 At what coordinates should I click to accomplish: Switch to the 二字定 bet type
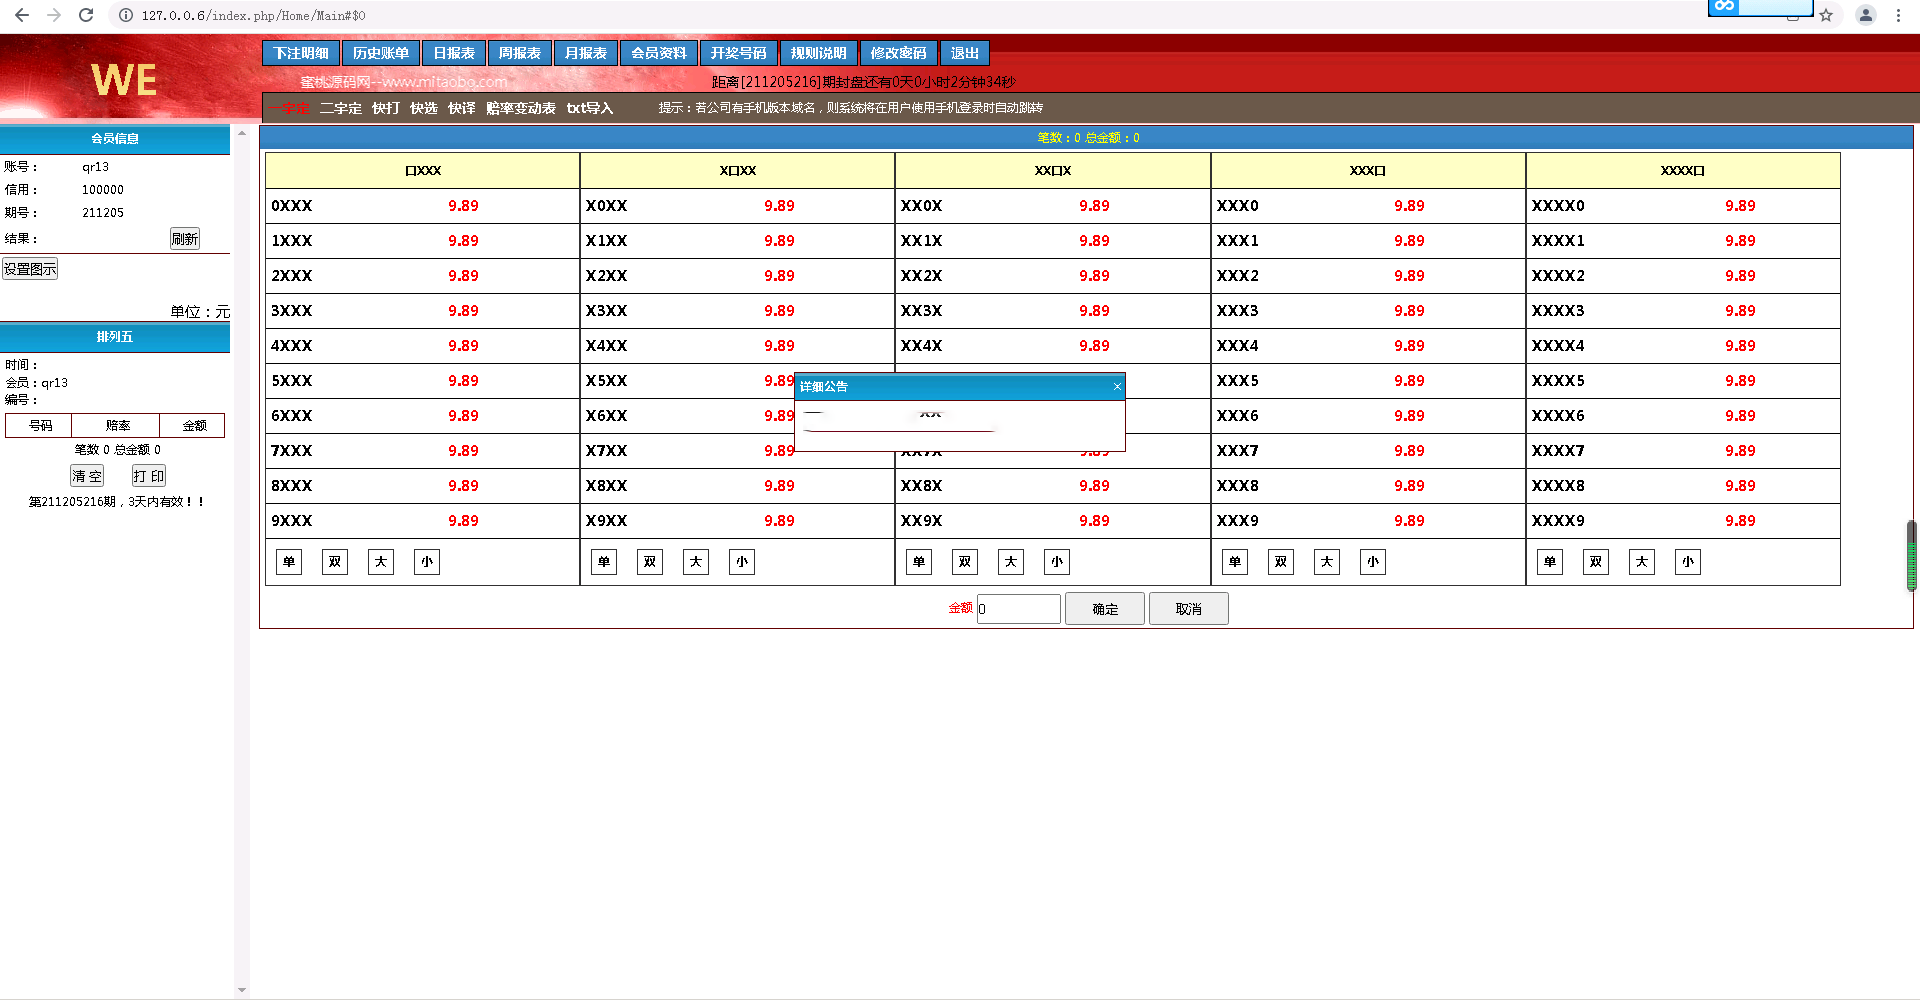point(341,108)
